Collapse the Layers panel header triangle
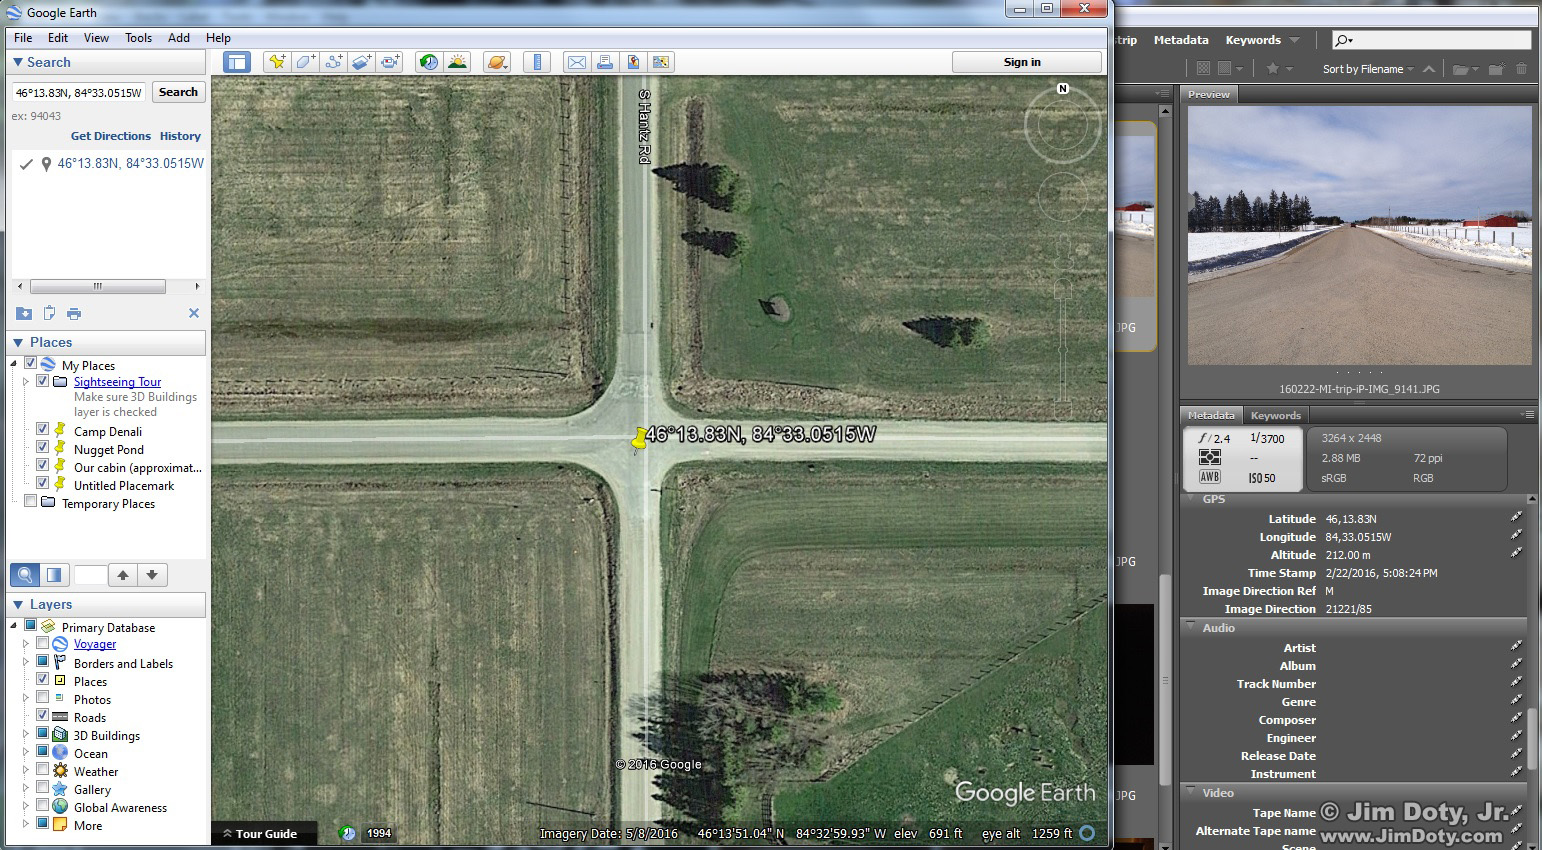1542x850 pixels. [18, 604]
